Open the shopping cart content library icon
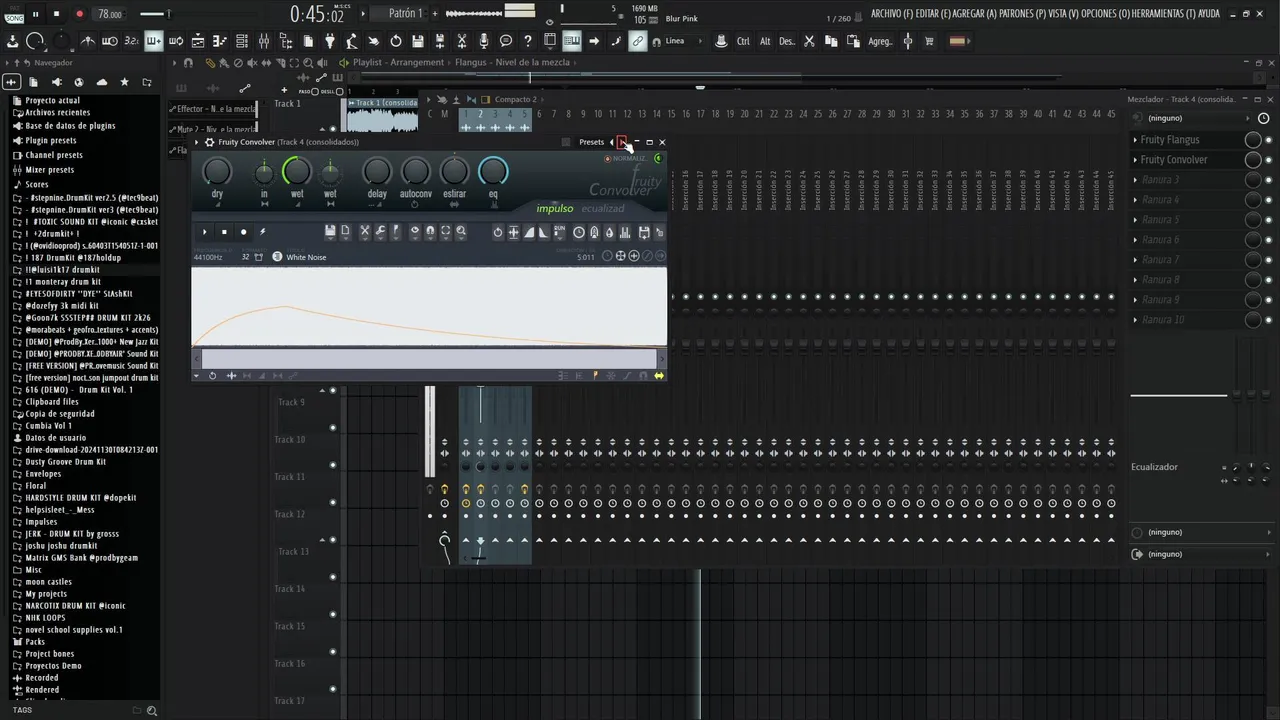 [929, 41]
